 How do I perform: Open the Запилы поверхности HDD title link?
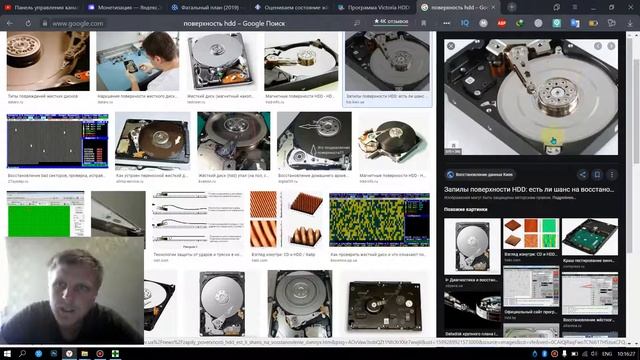529,189
